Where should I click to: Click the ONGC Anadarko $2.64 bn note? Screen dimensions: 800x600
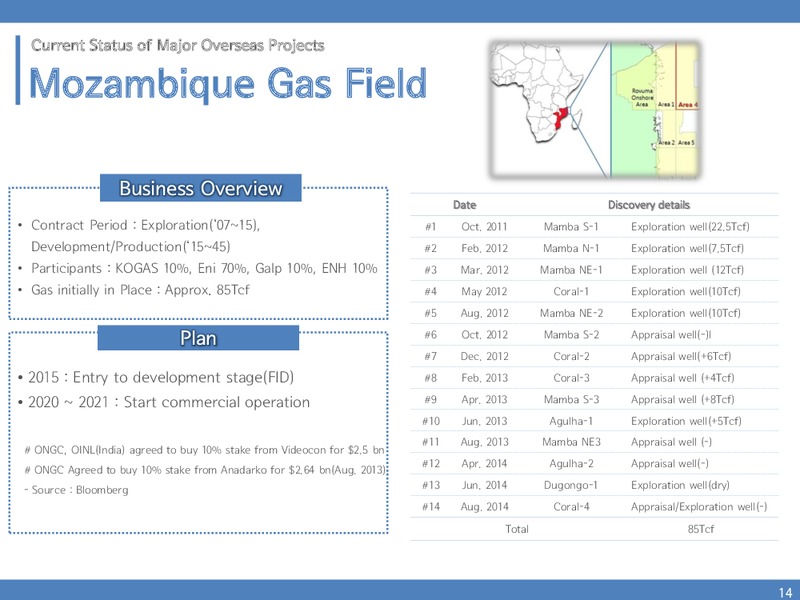205,470
